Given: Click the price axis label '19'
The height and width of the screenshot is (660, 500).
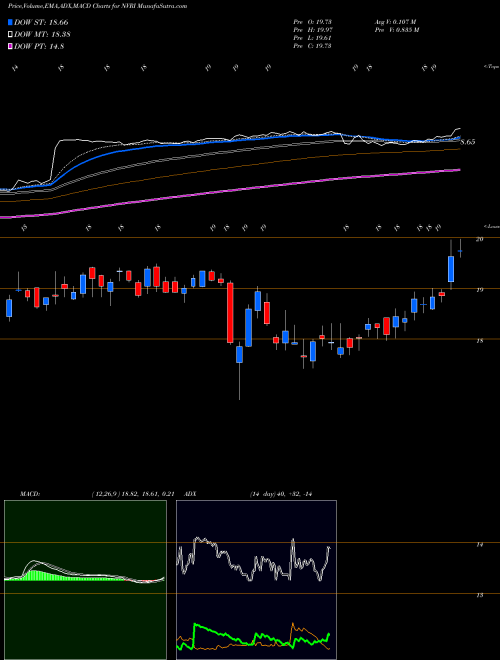Looking at the screenshot, I should (479, 290).
